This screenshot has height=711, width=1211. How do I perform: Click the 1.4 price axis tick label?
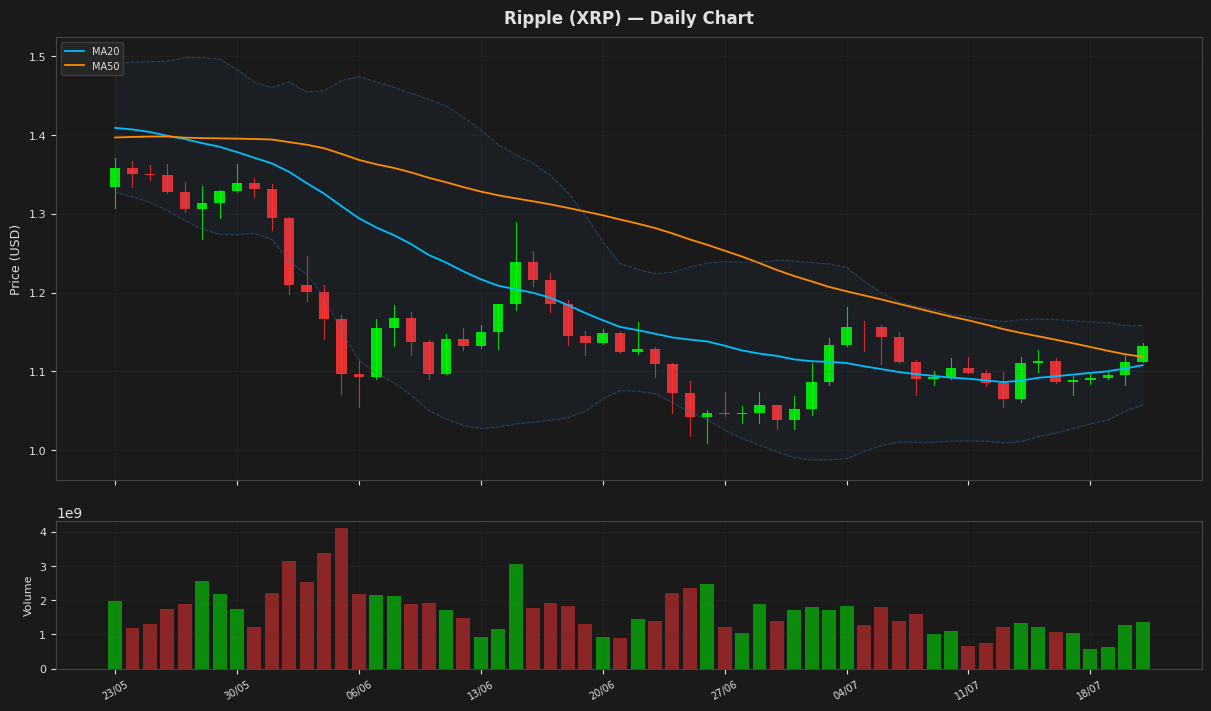click(37, 136)
